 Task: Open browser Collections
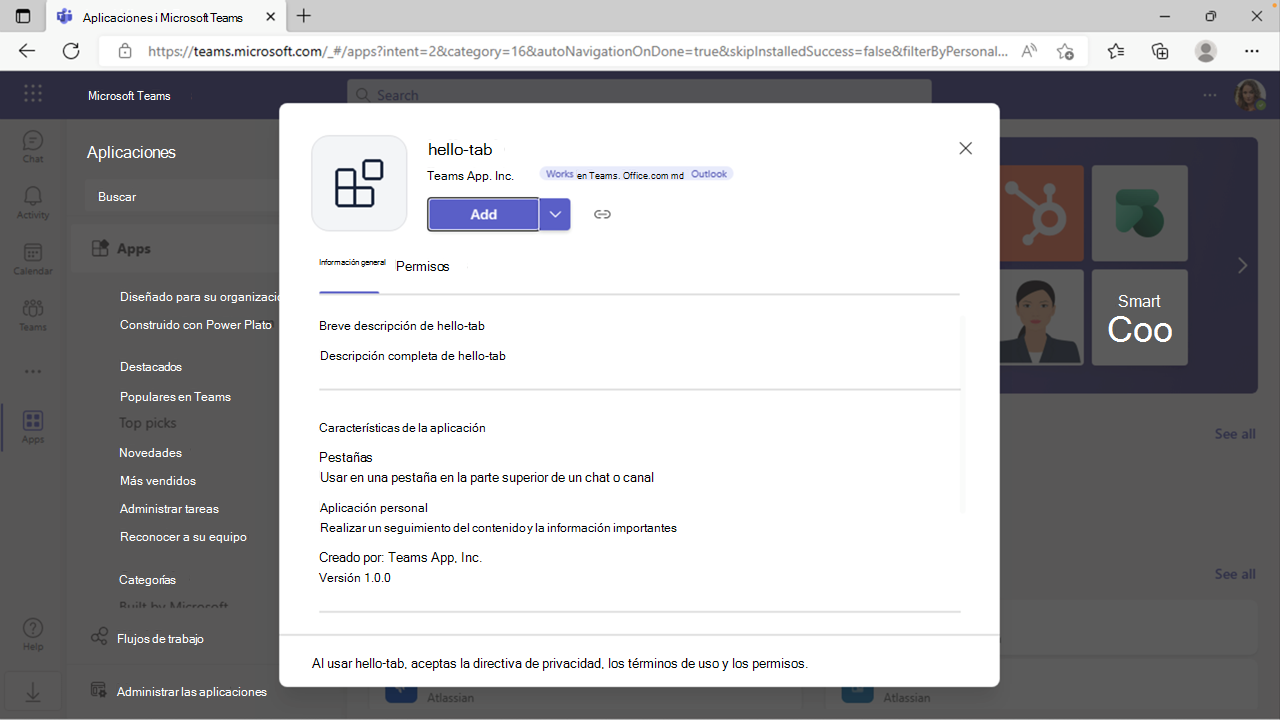[x=1160, y=51]
